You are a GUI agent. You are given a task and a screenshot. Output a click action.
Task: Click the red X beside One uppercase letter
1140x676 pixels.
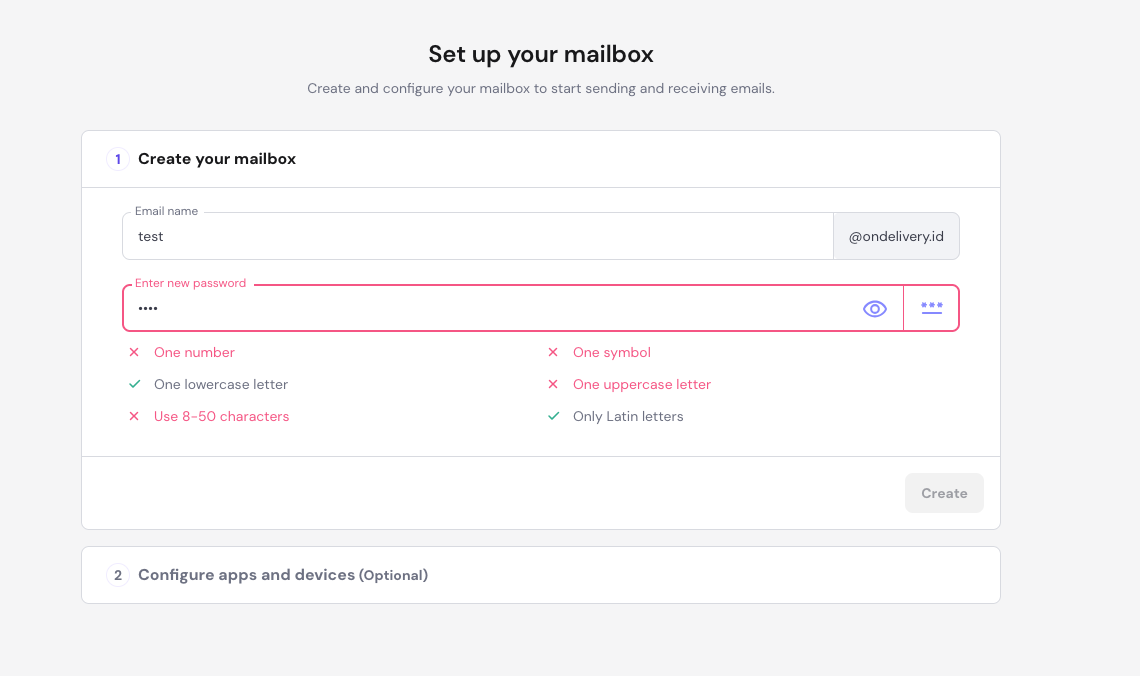coord(553,384)
